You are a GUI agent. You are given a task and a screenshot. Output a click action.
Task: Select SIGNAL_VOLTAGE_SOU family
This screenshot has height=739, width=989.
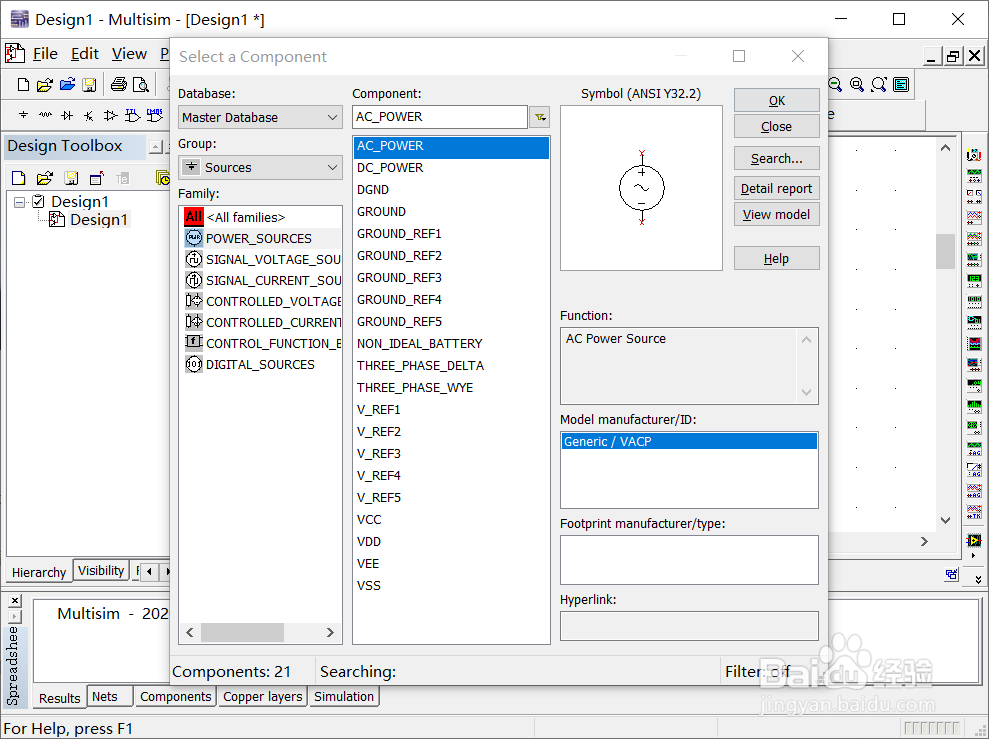click(260, 259)
